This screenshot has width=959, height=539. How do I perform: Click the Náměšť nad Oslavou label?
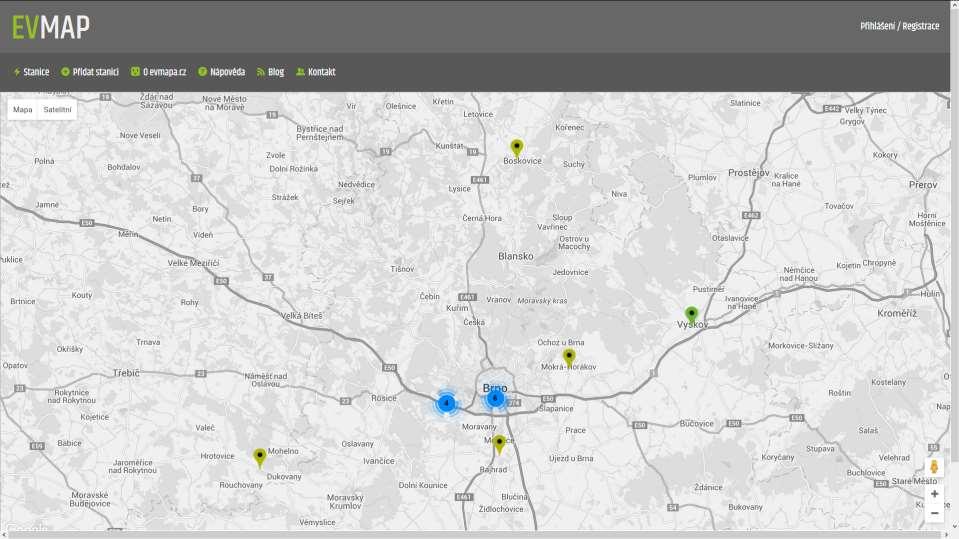click(x=265, y=380)
